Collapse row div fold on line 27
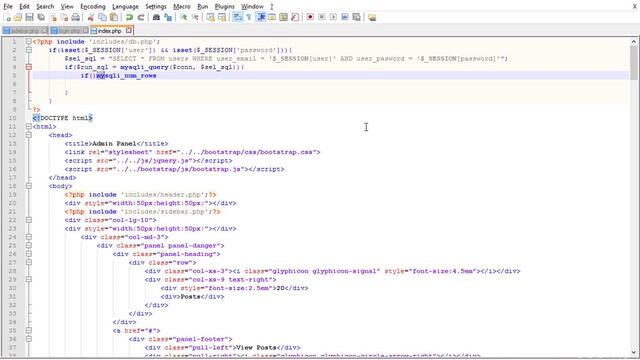Viewport: 640px width, 360px height. pos(29,262)
